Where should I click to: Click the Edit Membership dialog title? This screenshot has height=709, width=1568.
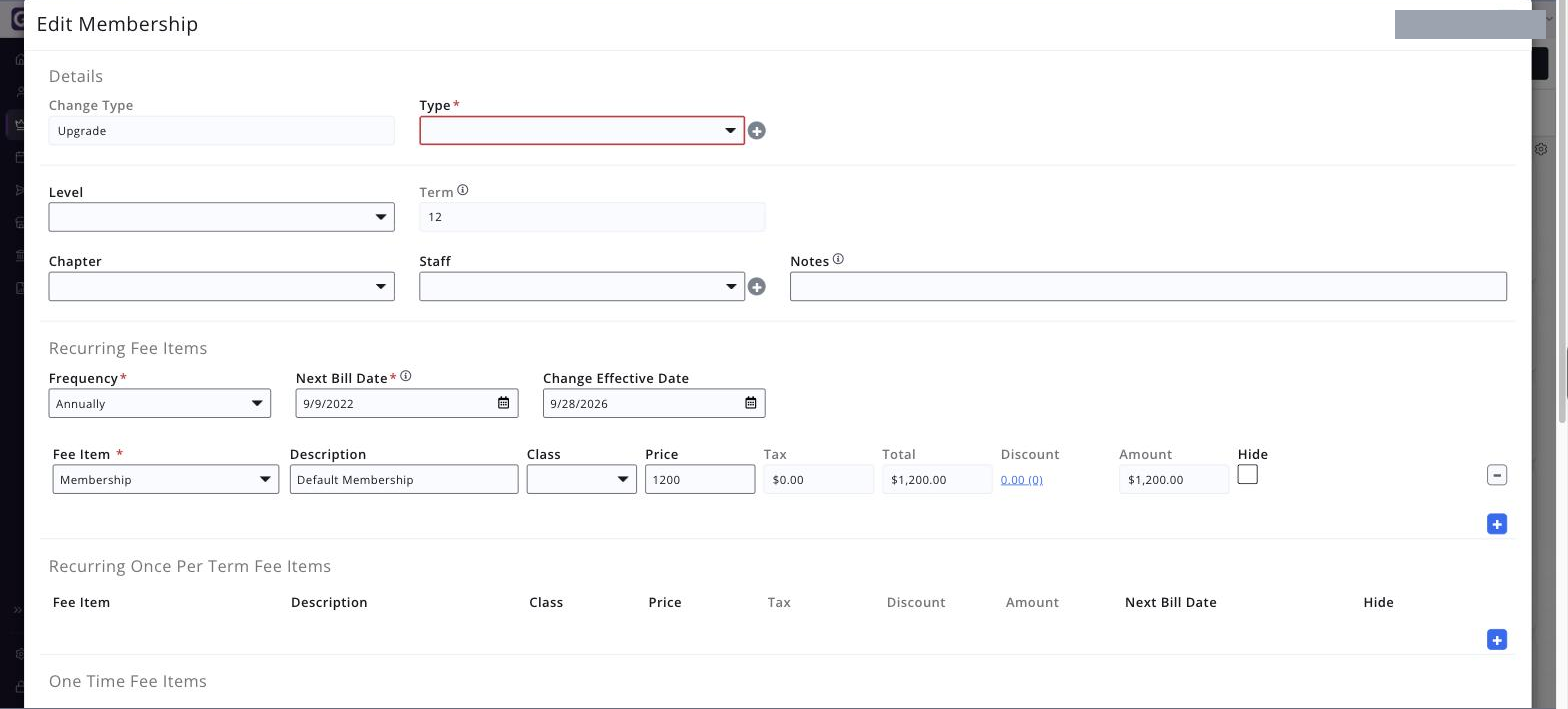[117, 24]
